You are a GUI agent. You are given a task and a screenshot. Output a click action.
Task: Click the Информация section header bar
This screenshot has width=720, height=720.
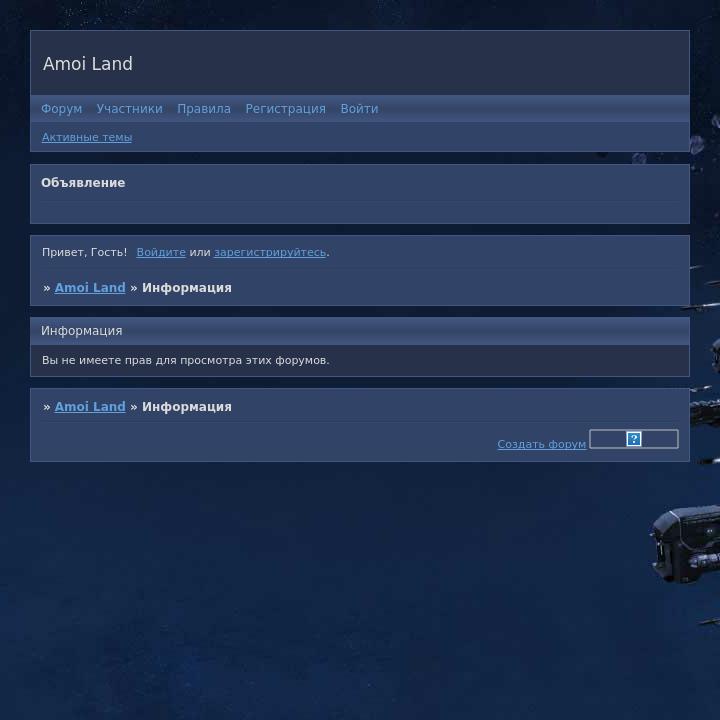(82, 331)
